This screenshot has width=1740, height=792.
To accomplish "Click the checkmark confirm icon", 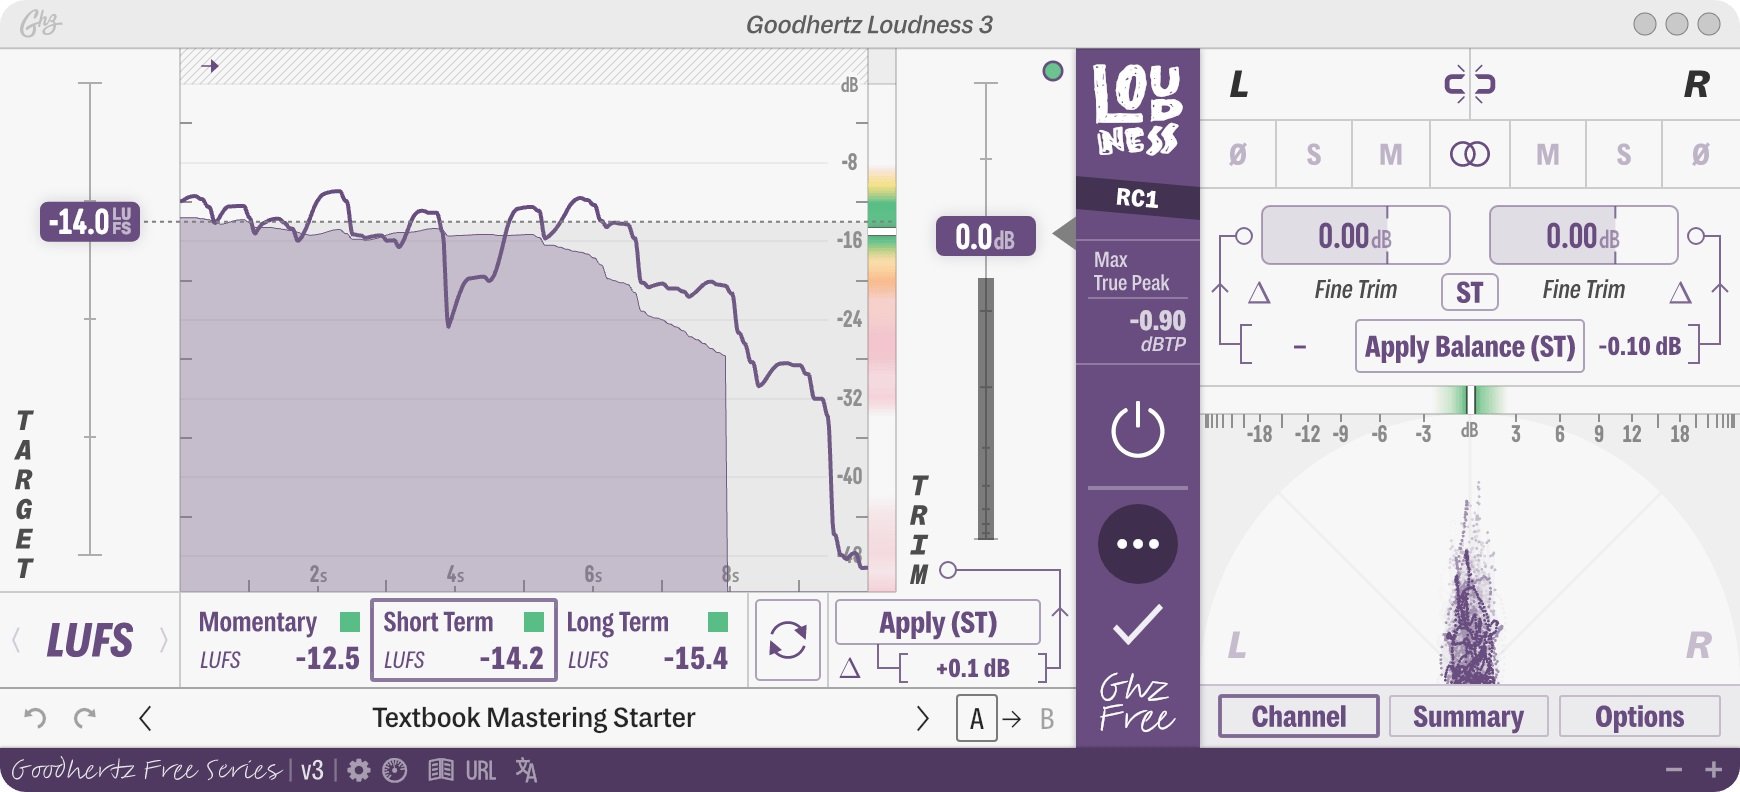I will (x=1138, y=624).
